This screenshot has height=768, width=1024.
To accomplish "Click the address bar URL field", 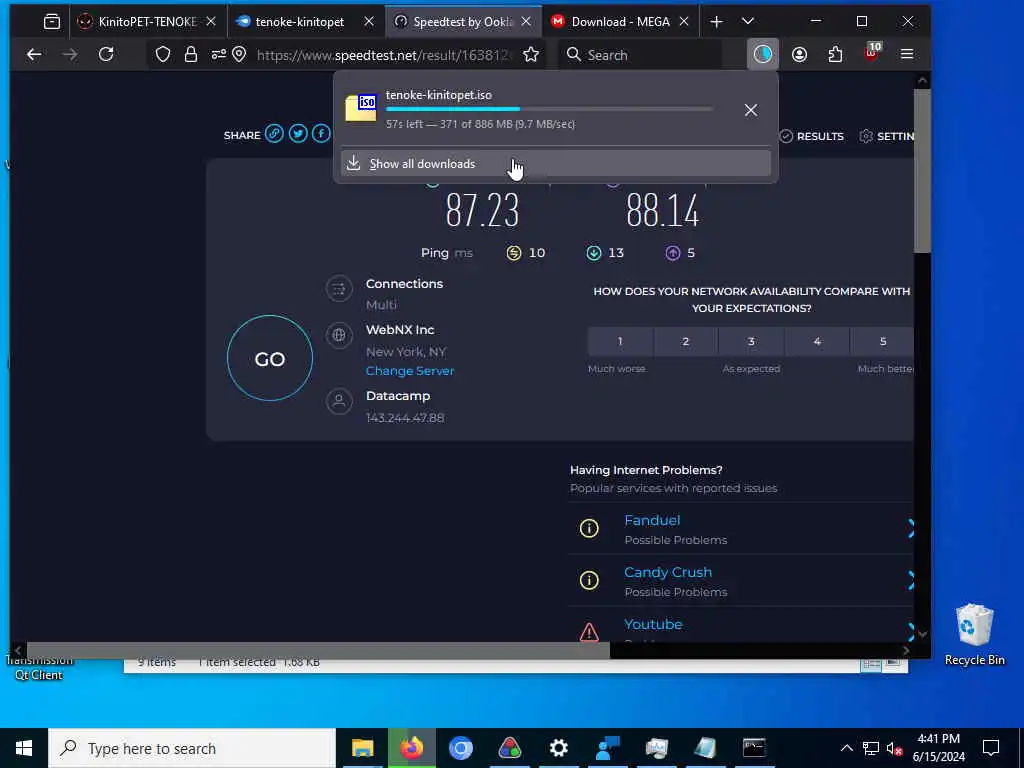I will click(383, 55).
